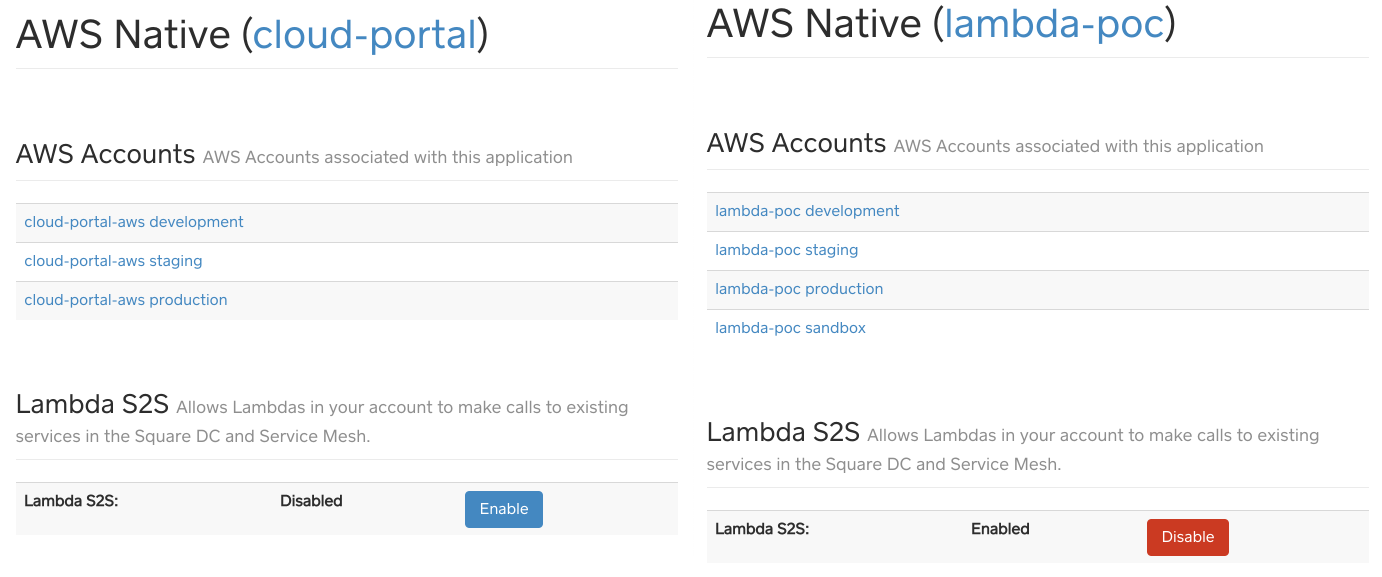This screenshot has height=577, width=1382.
Task: Open the lambda-poc development account
Action: click(x=807, y=211)
